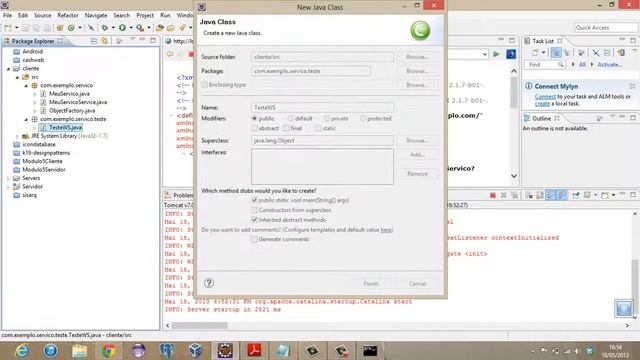Click the Connect link in Mylyn panel
Viewport: 640px width, 360px height.
click(545, 97)
